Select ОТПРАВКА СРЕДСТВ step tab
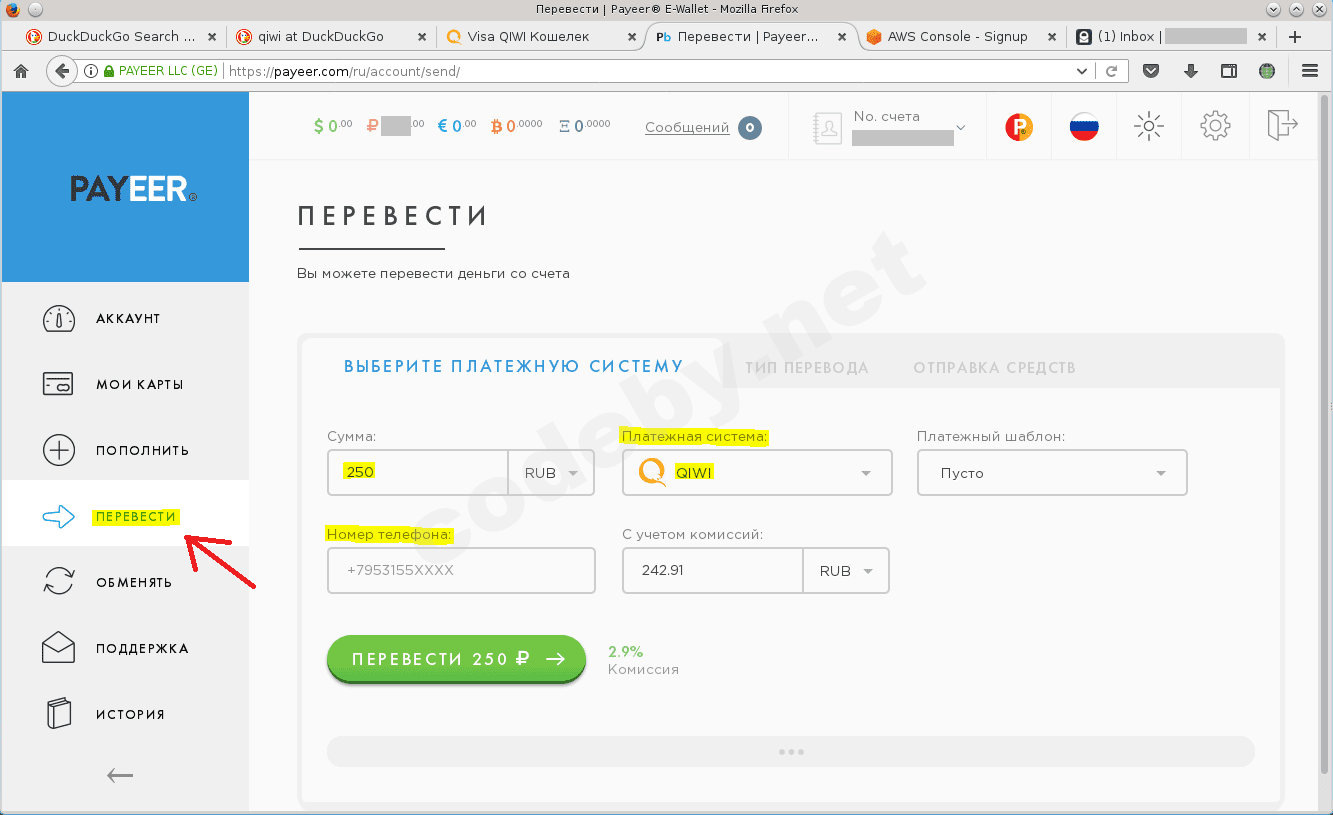The height and width of the screenshot is (815, 1333). coord(995,368)
